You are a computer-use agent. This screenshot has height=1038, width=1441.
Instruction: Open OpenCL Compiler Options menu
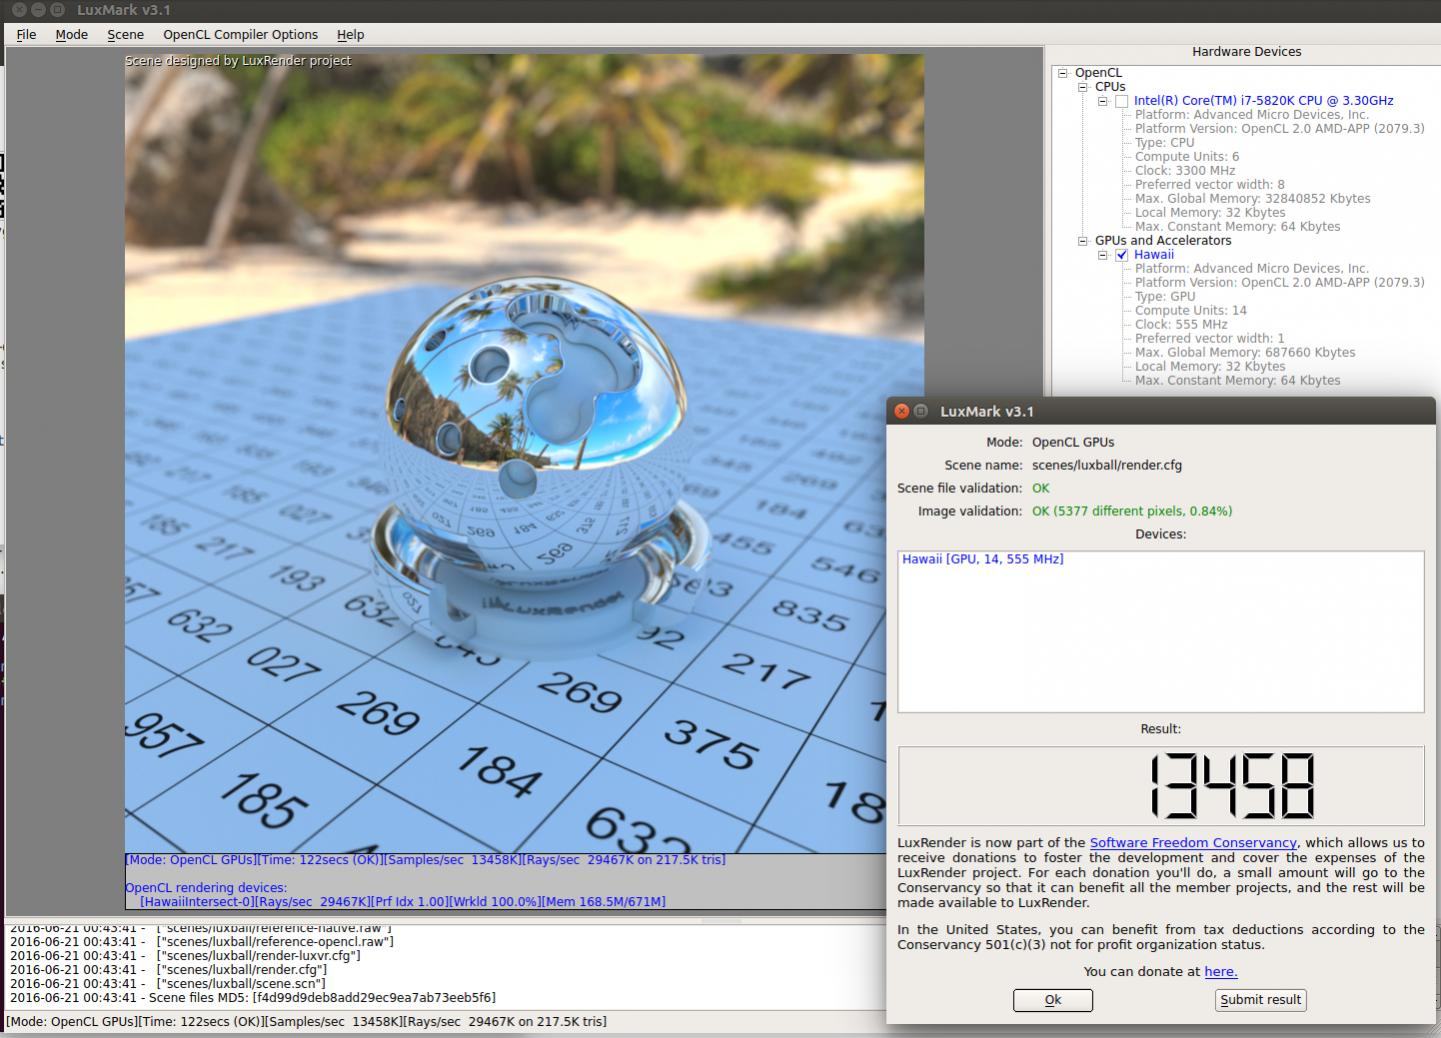tap(240, 34)
